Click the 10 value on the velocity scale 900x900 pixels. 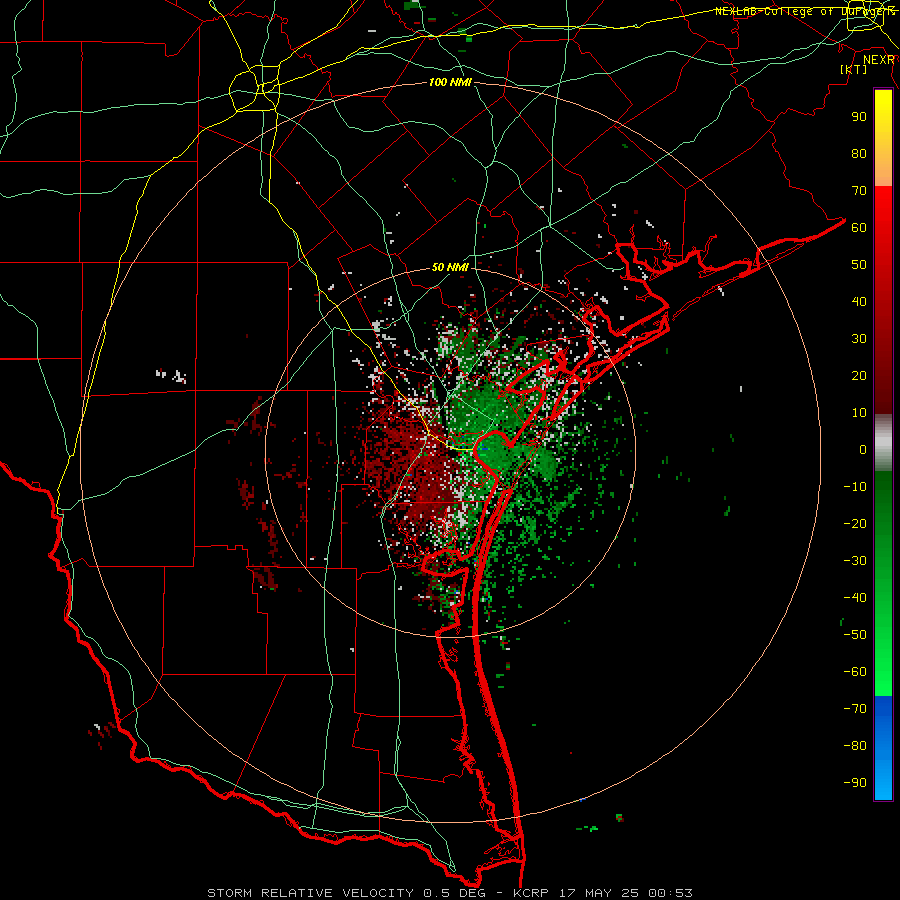tap(859, 413)
